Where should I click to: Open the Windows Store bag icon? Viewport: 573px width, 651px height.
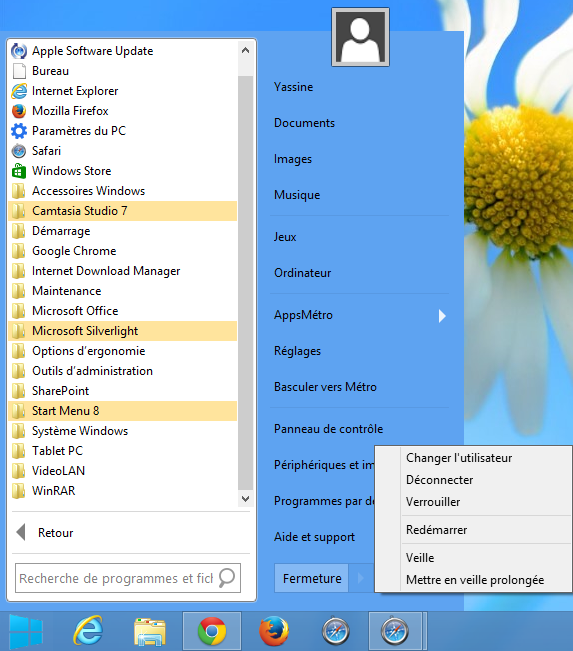click(19, 171)
